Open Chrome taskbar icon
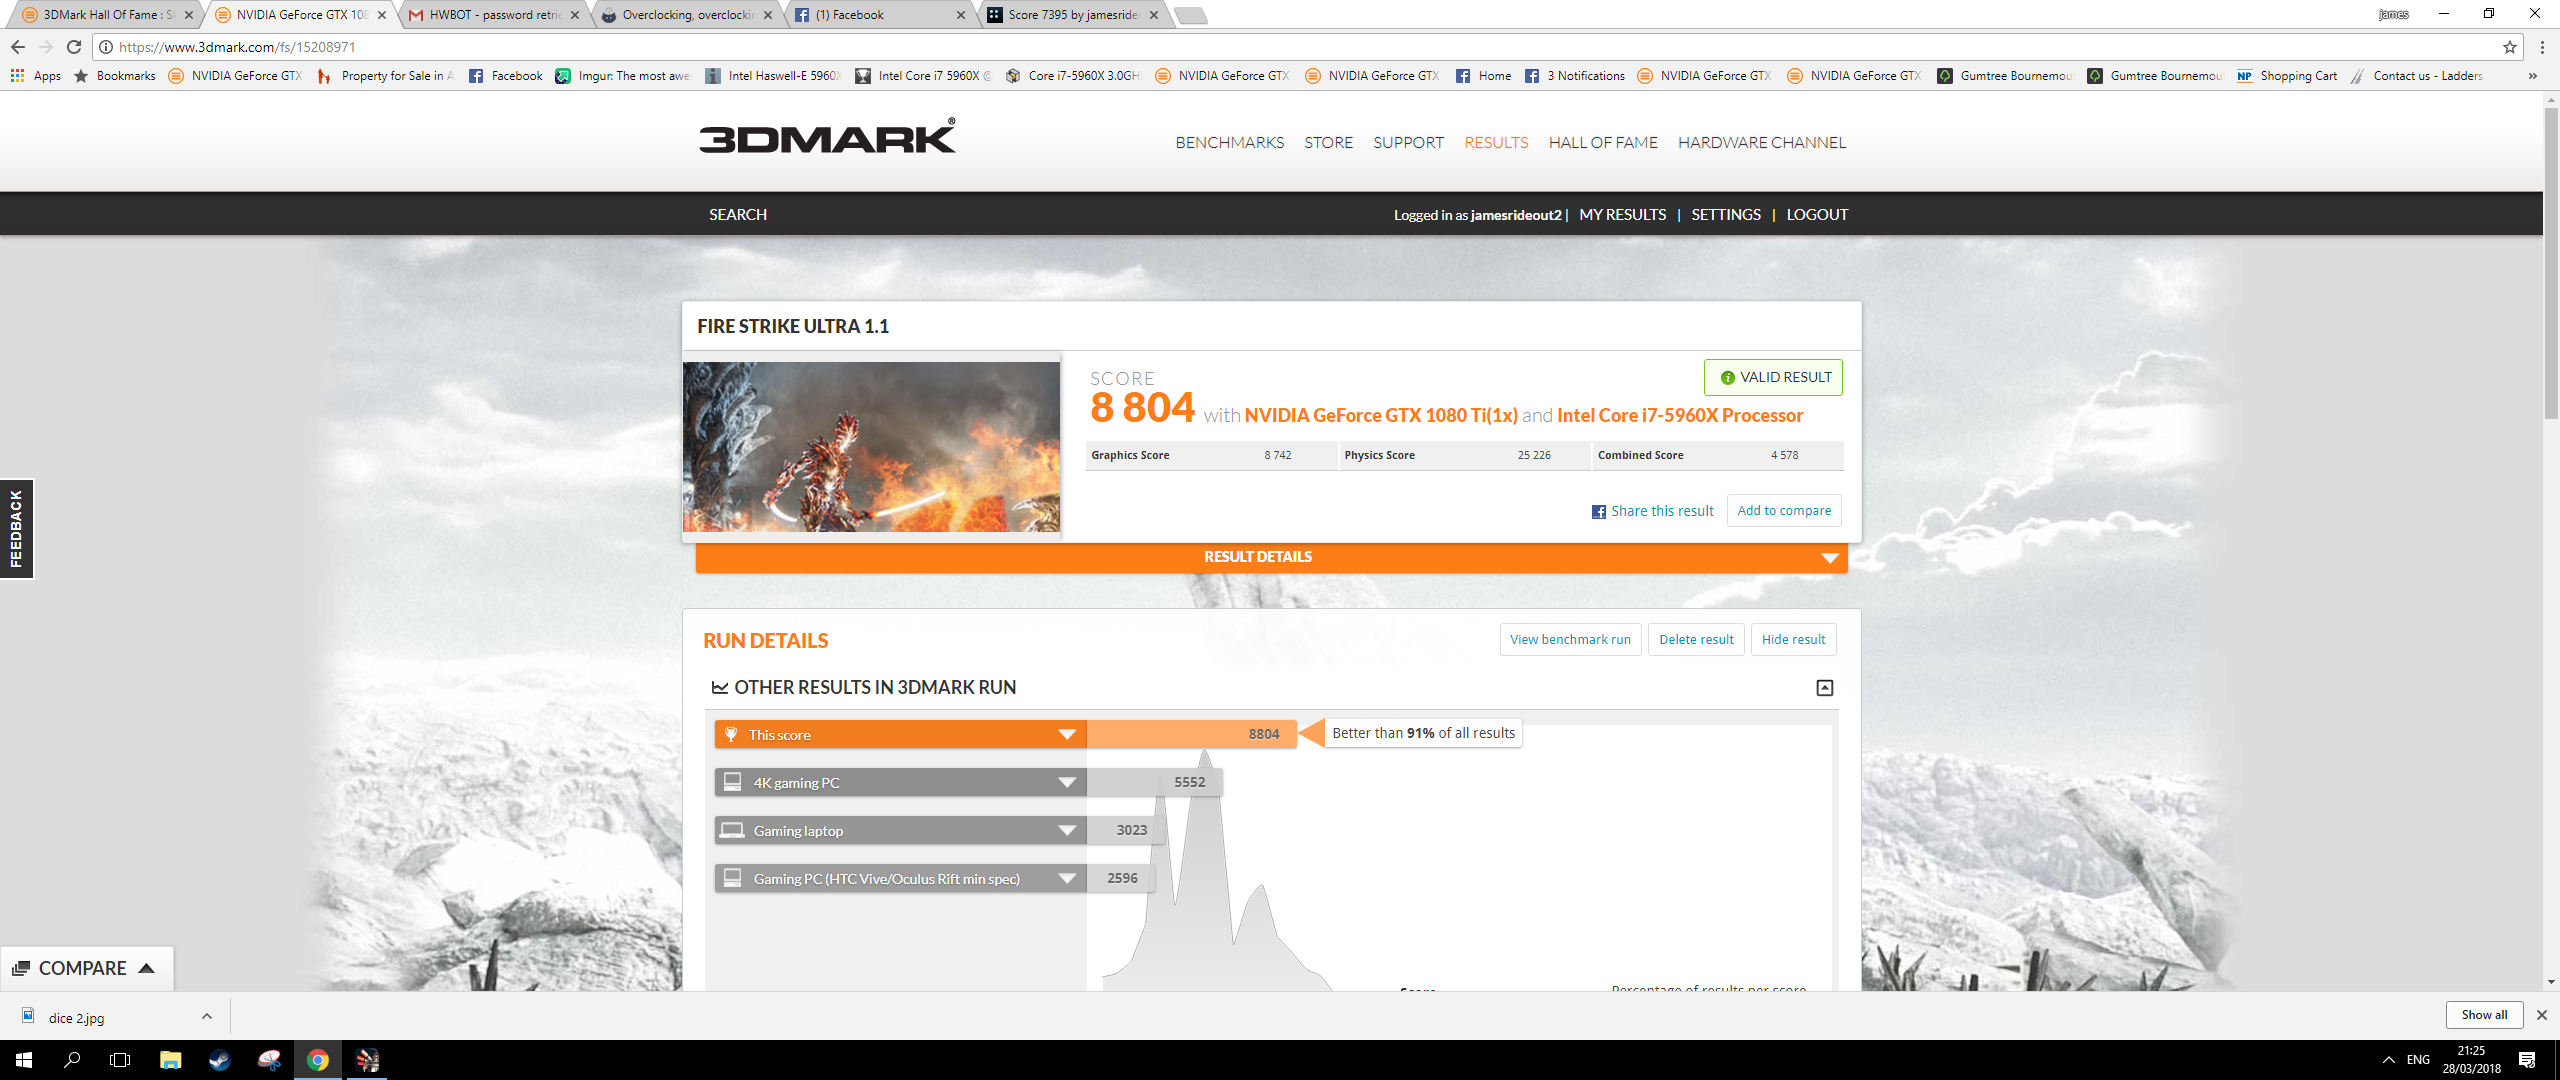 [318, 1060]
